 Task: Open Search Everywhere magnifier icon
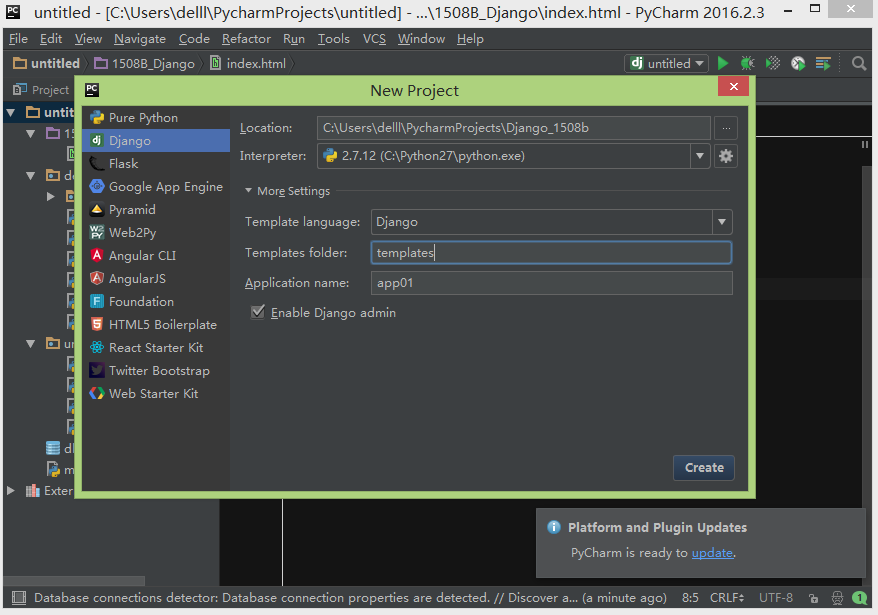858,63
